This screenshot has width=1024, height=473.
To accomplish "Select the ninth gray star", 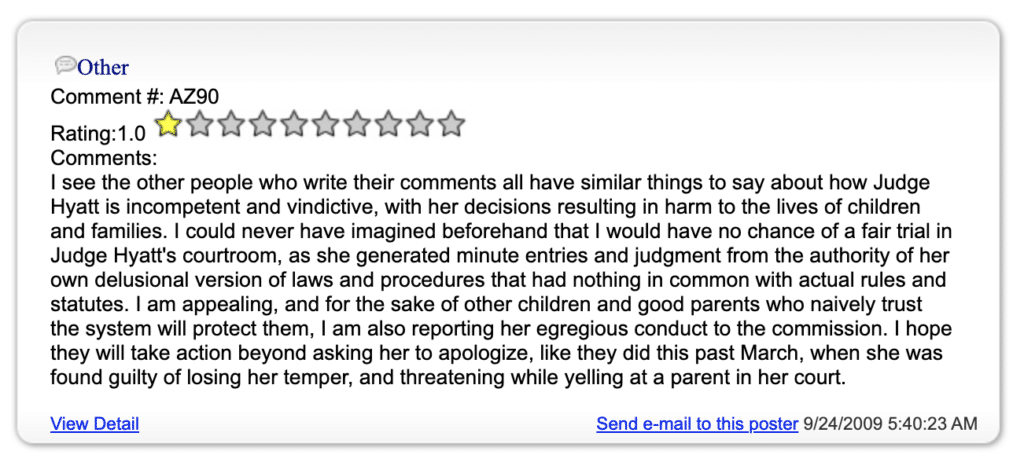I will click(419, 123).
